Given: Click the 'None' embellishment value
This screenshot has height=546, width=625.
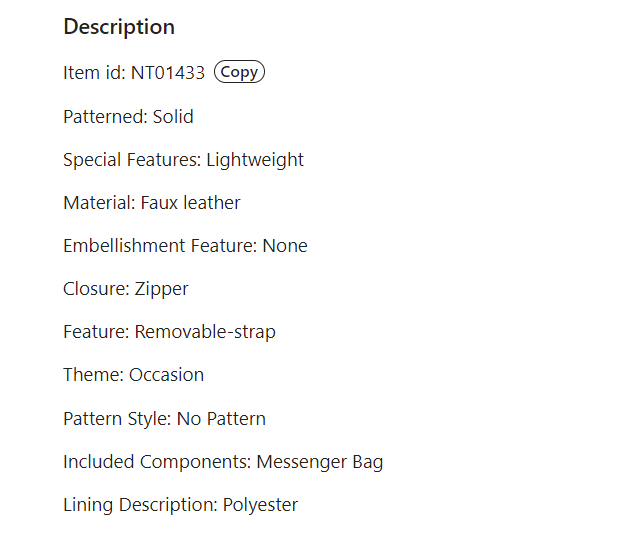Looking at the screenshot, I should [285, 246].
